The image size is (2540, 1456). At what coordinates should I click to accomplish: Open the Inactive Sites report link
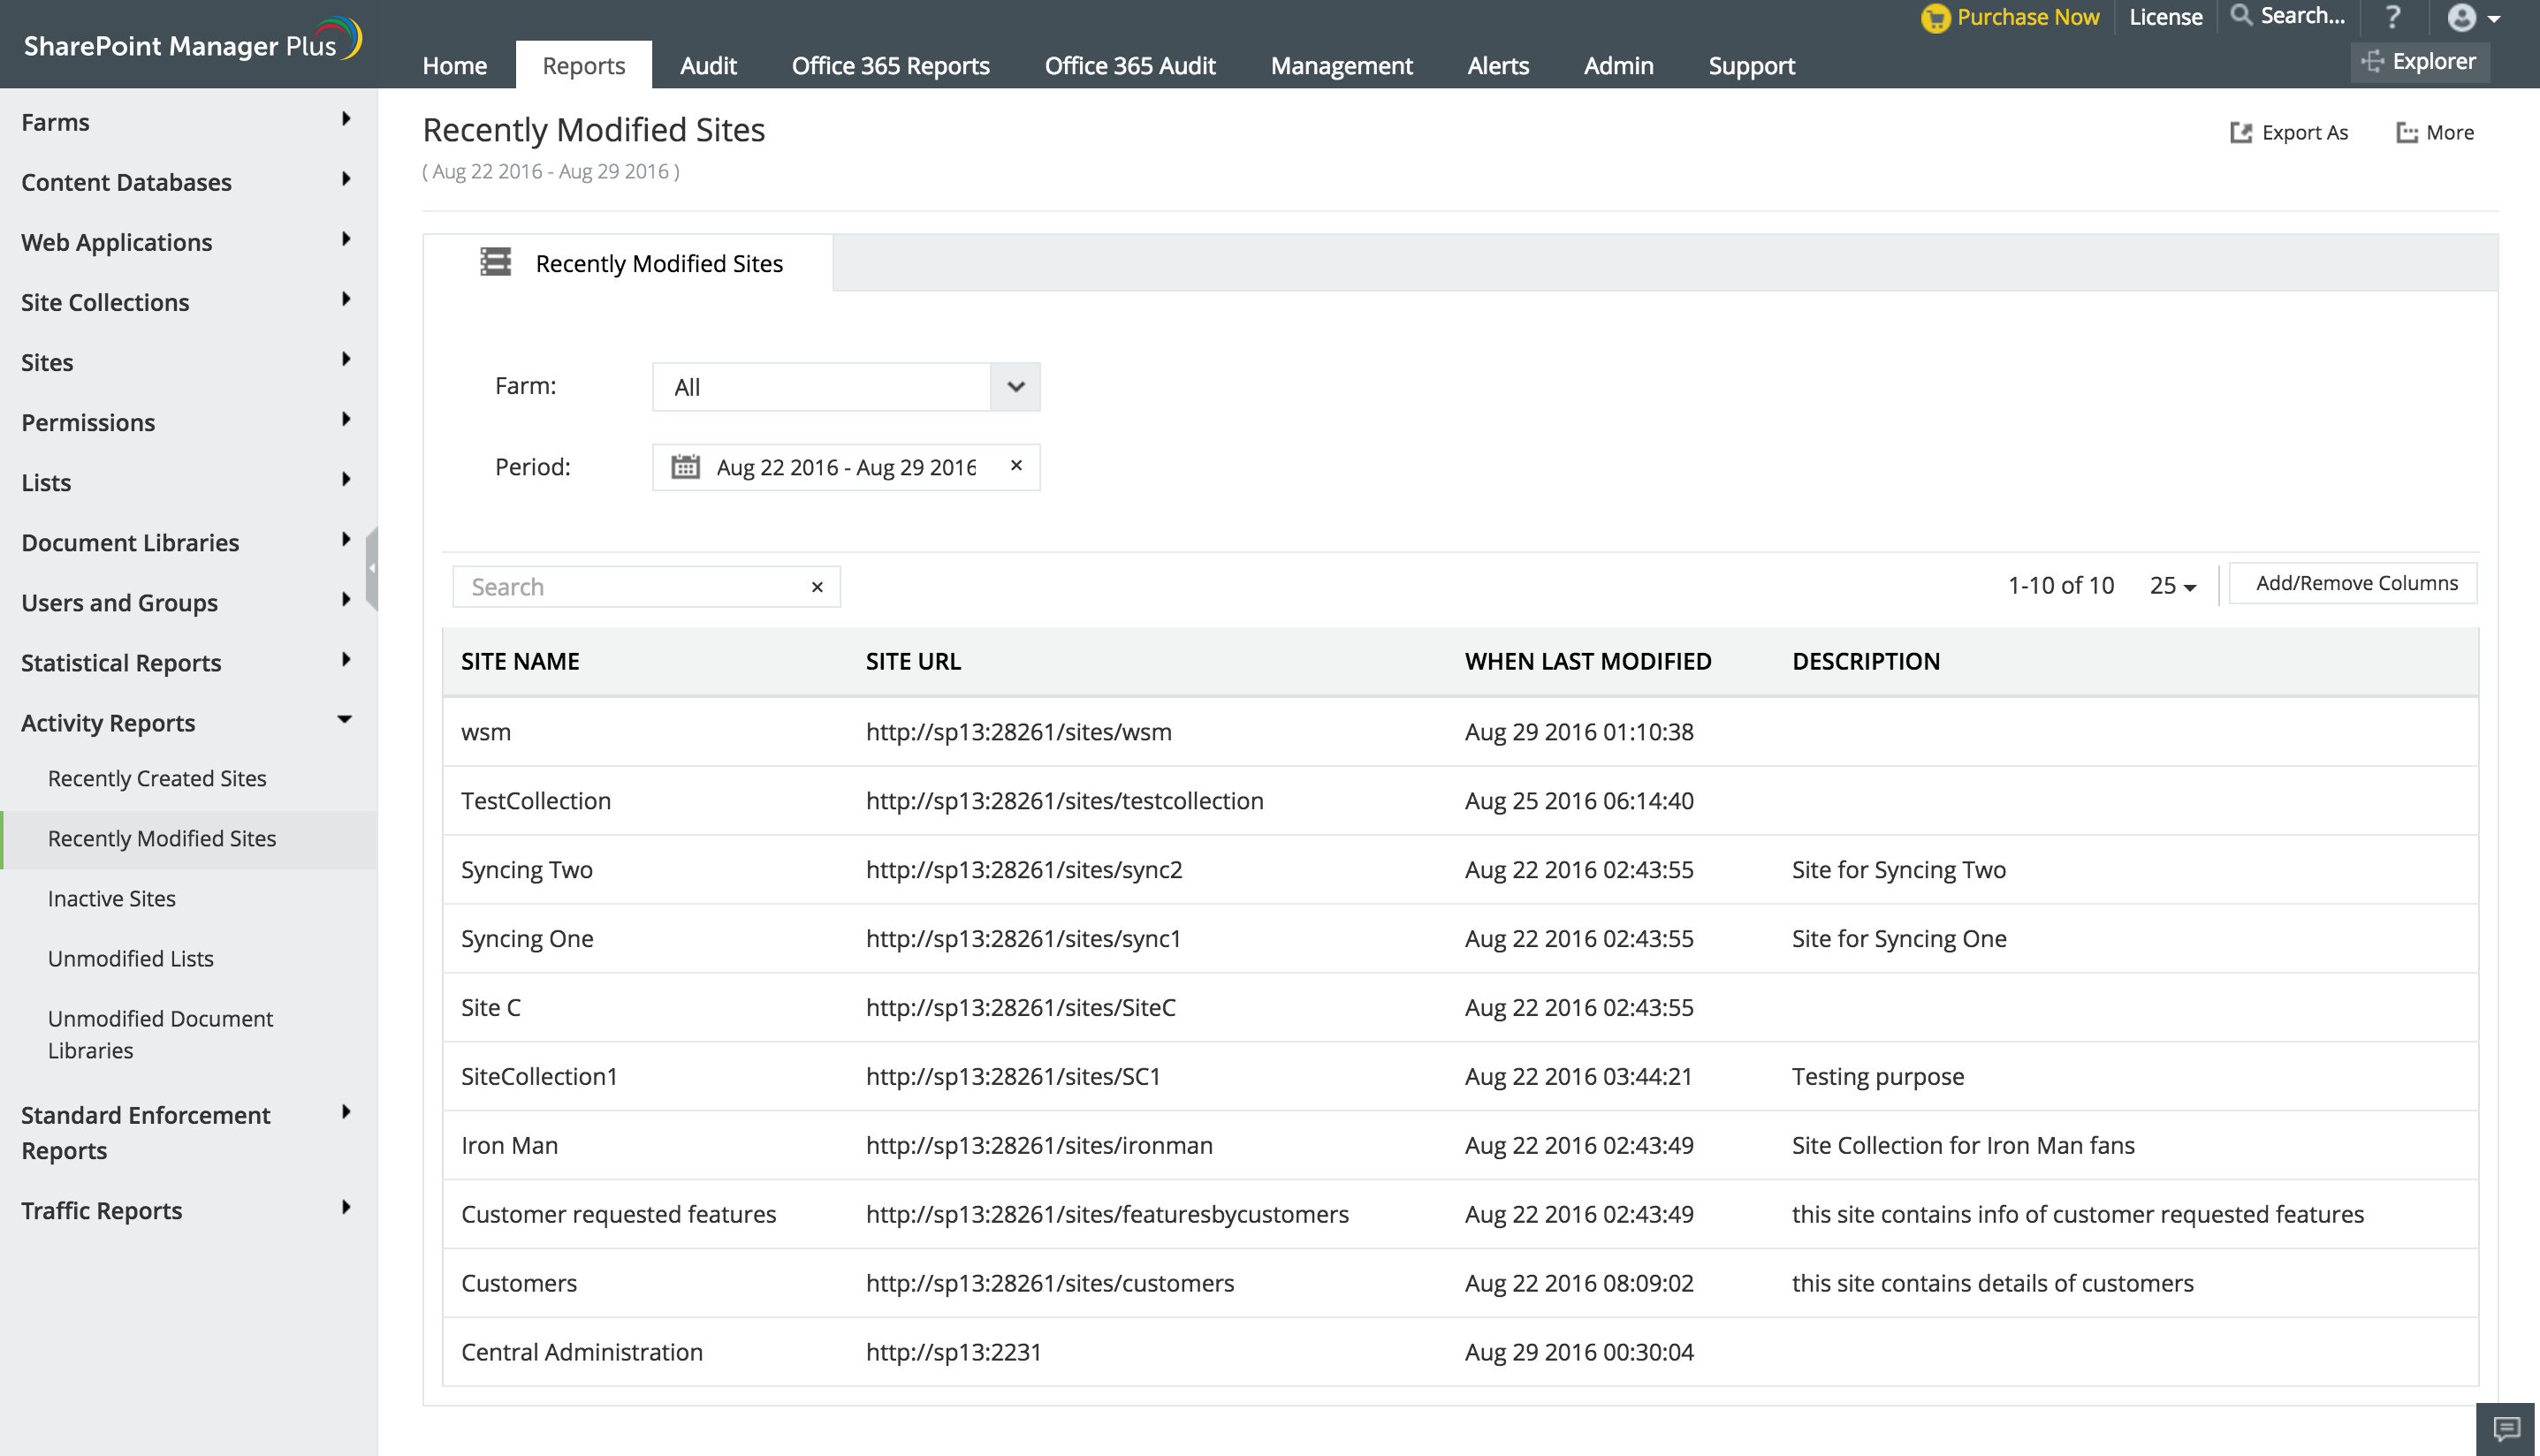tap(112, 898)
